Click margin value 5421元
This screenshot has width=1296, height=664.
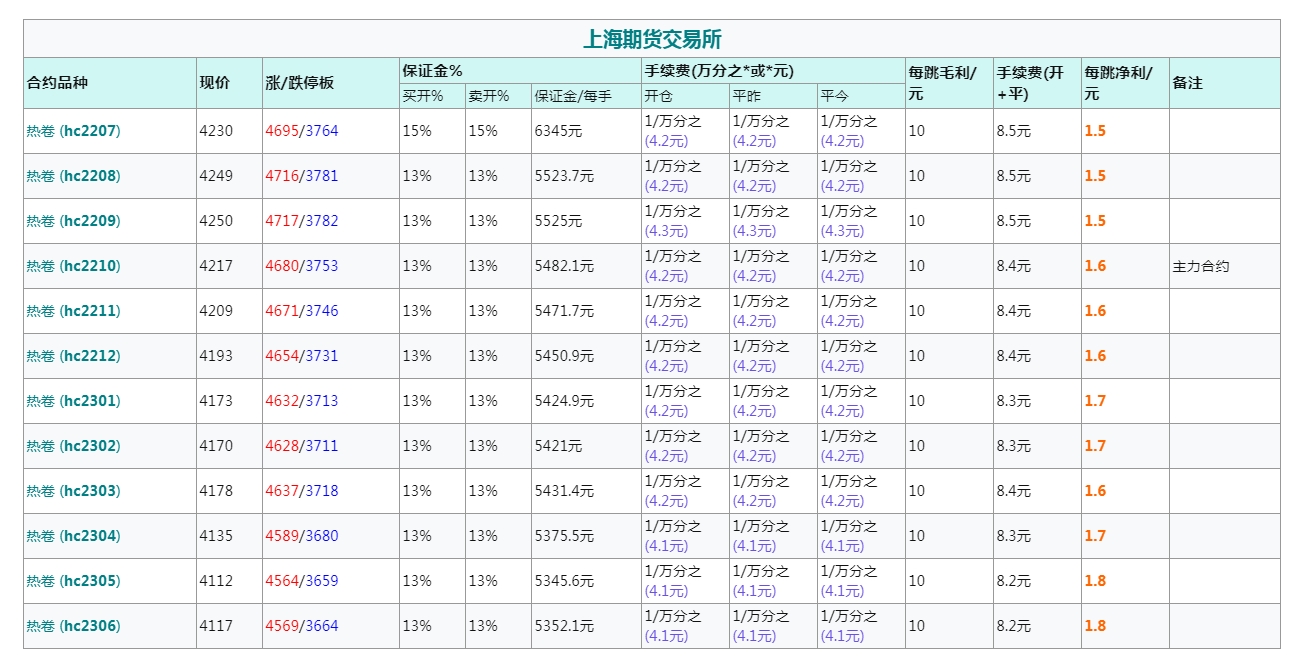click(x=558, y=446)
